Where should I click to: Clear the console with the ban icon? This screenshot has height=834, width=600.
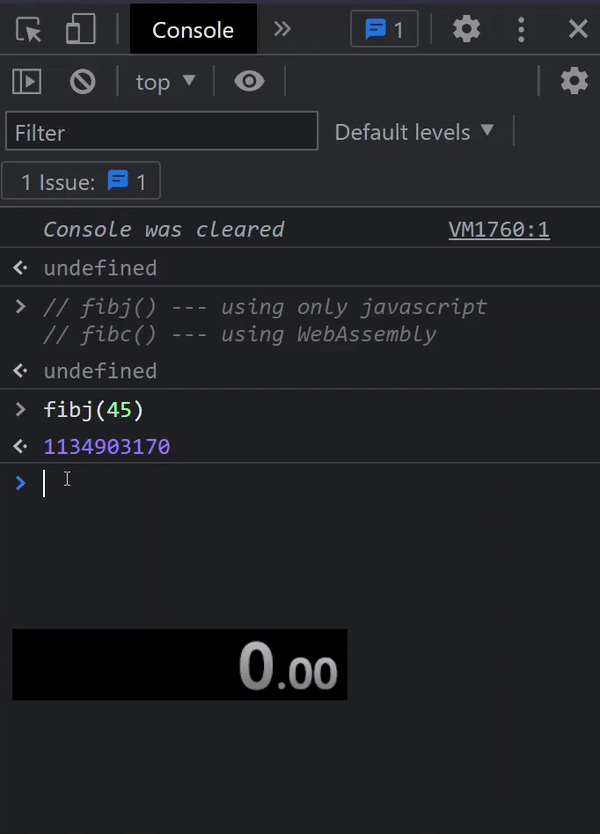(x=82, y=81)
